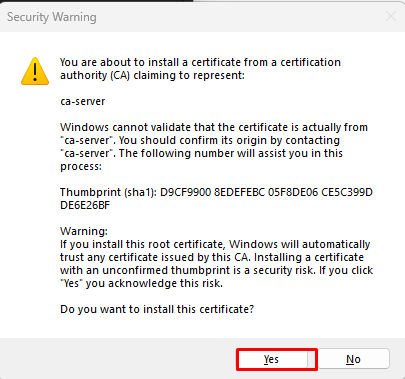Click the yellow warning triangle icon

coord(35,71)
